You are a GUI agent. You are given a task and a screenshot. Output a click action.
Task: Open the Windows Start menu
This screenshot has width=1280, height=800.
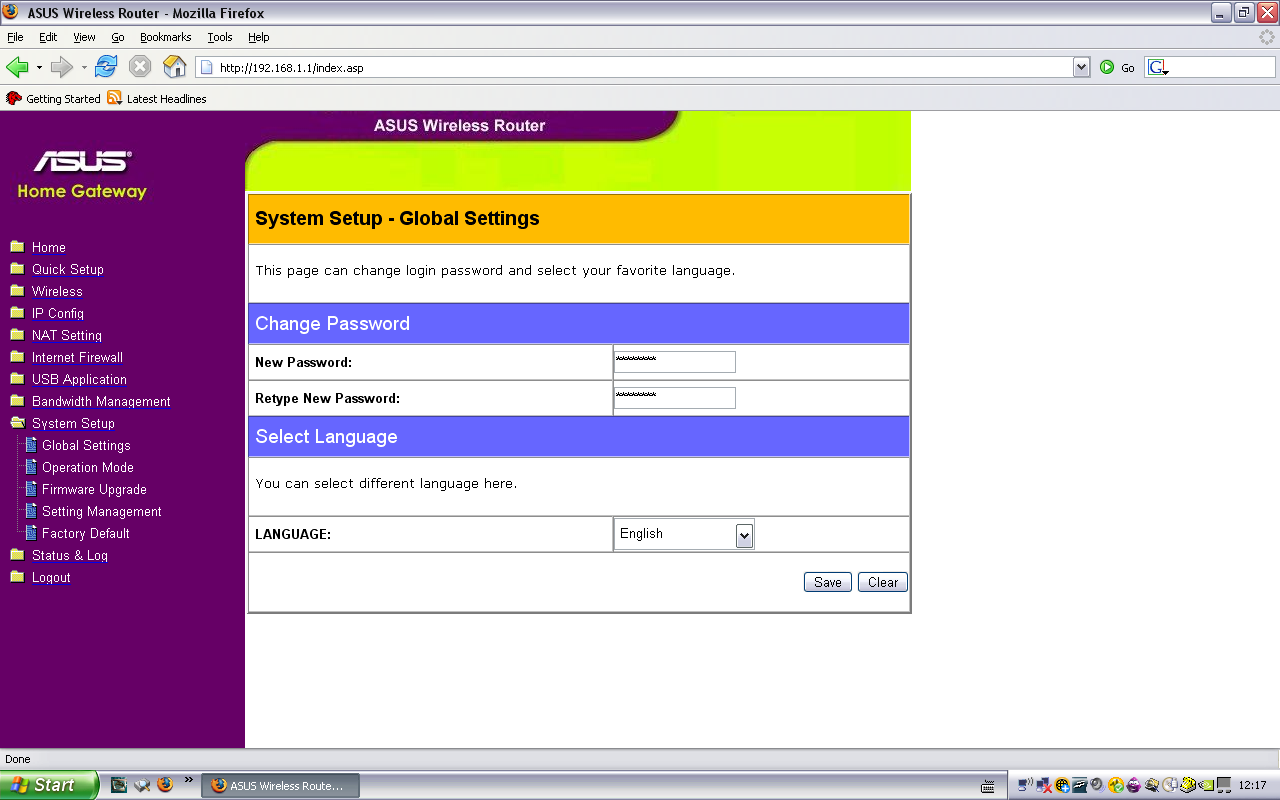[x=49, y=785]
